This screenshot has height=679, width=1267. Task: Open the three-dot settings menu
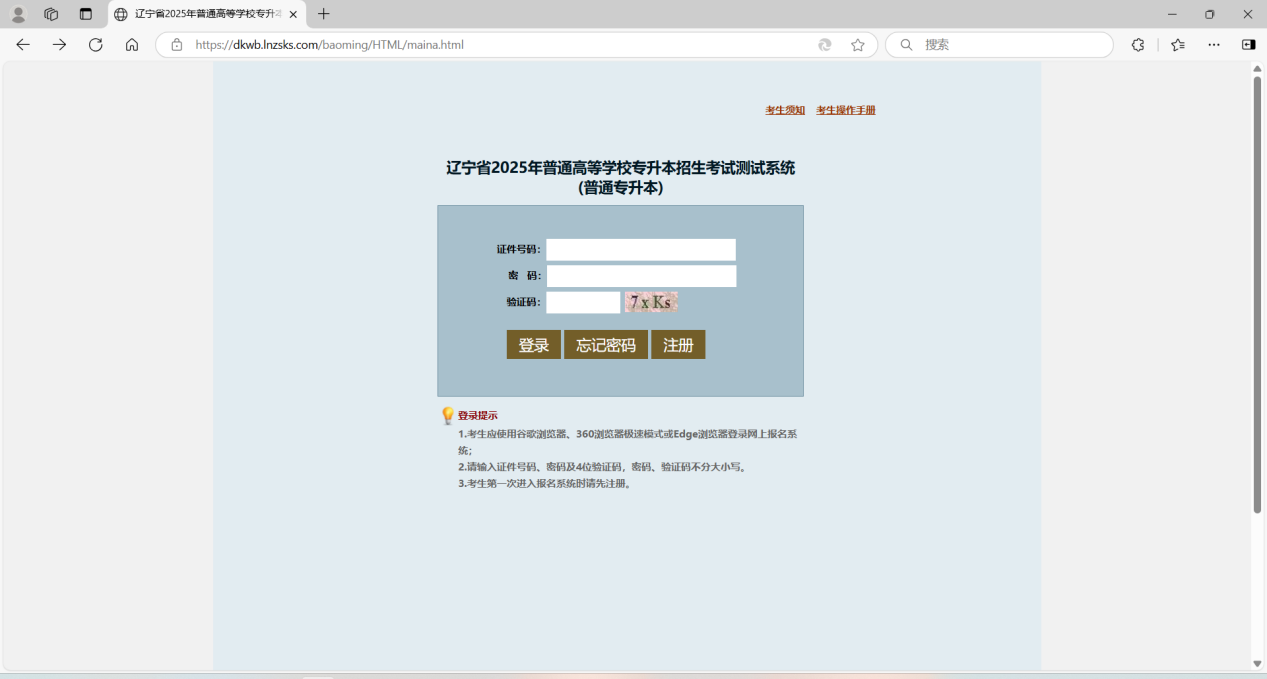(x=1214, y=45)
